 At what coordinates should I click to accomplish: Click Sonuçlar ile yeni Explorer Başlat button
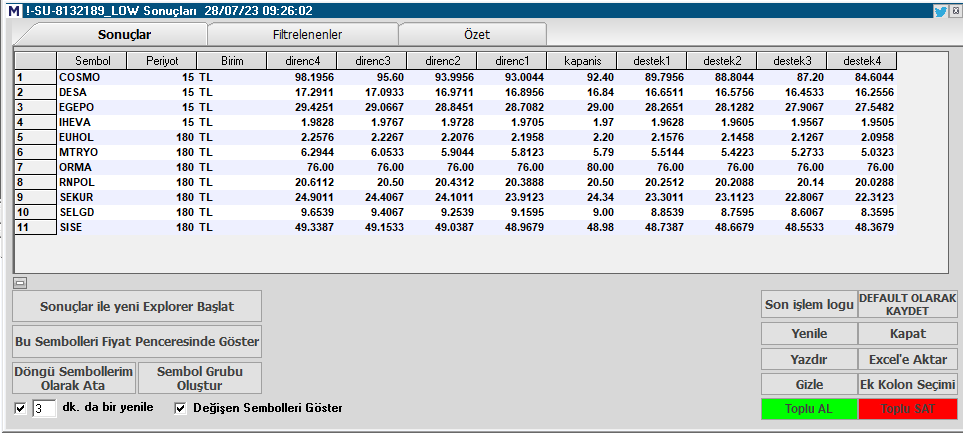[x=137, y=306]
